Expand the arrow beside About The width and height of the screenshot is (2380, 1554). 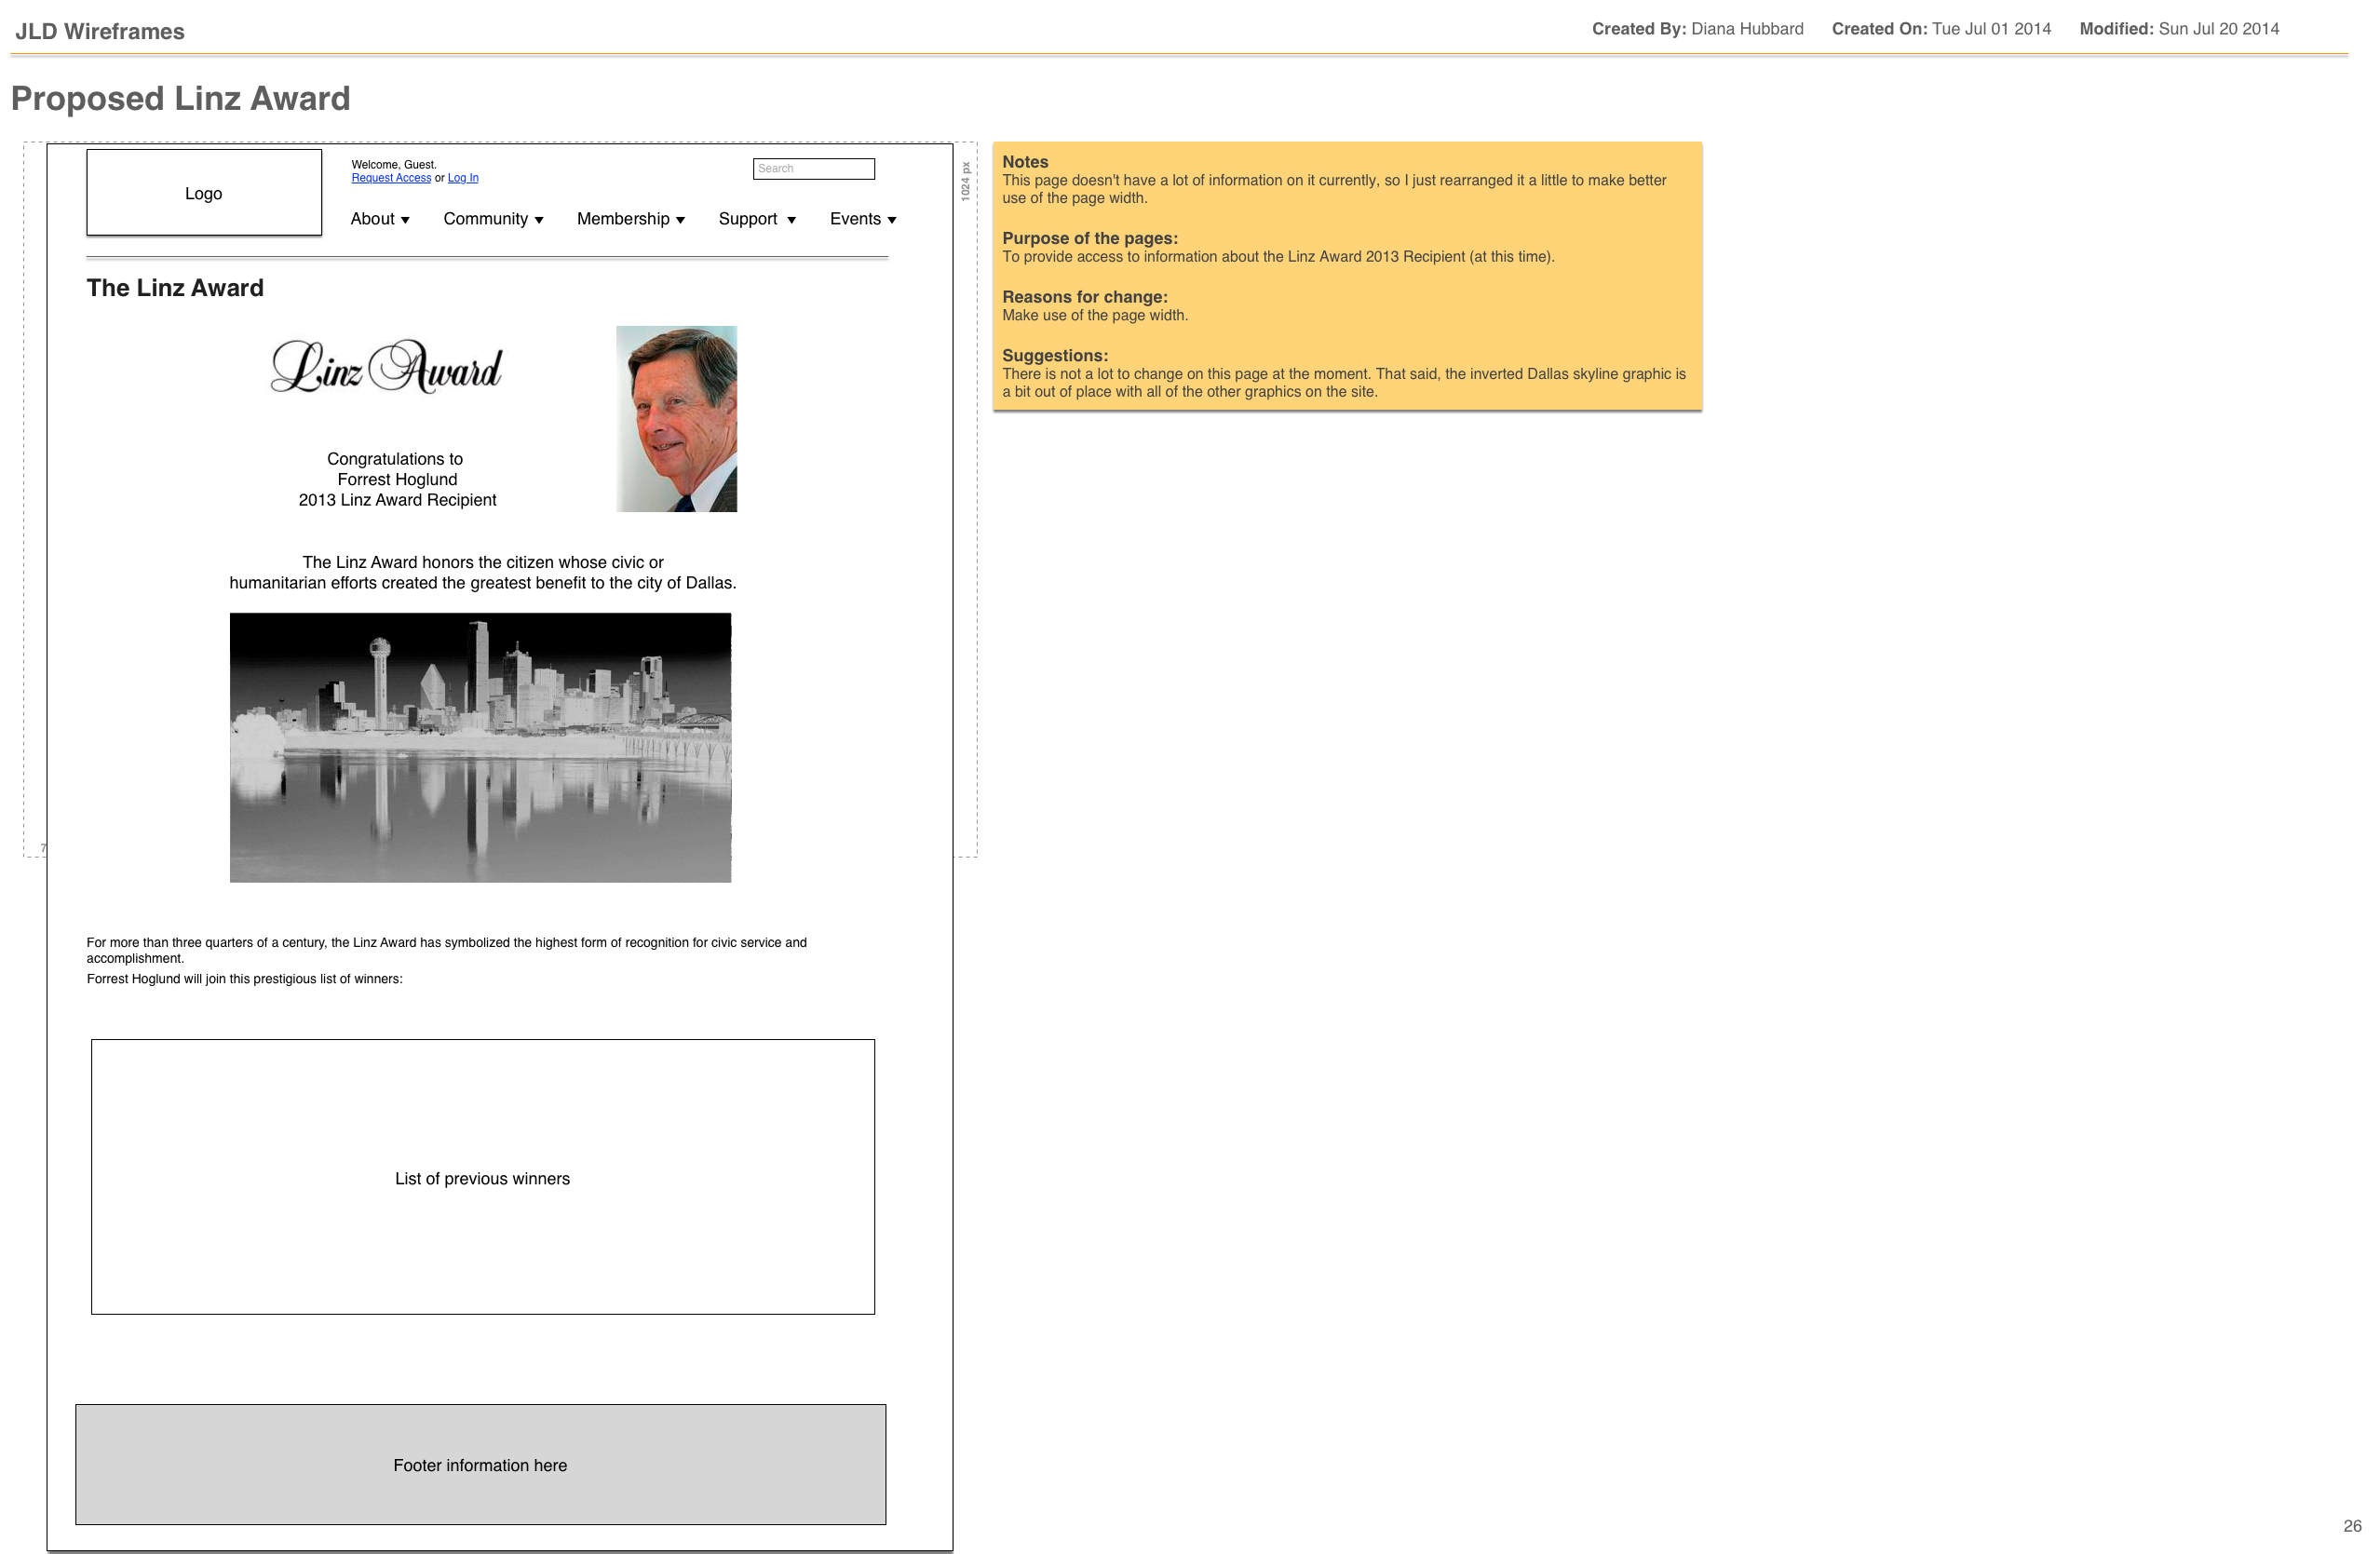tap(405, 220)
